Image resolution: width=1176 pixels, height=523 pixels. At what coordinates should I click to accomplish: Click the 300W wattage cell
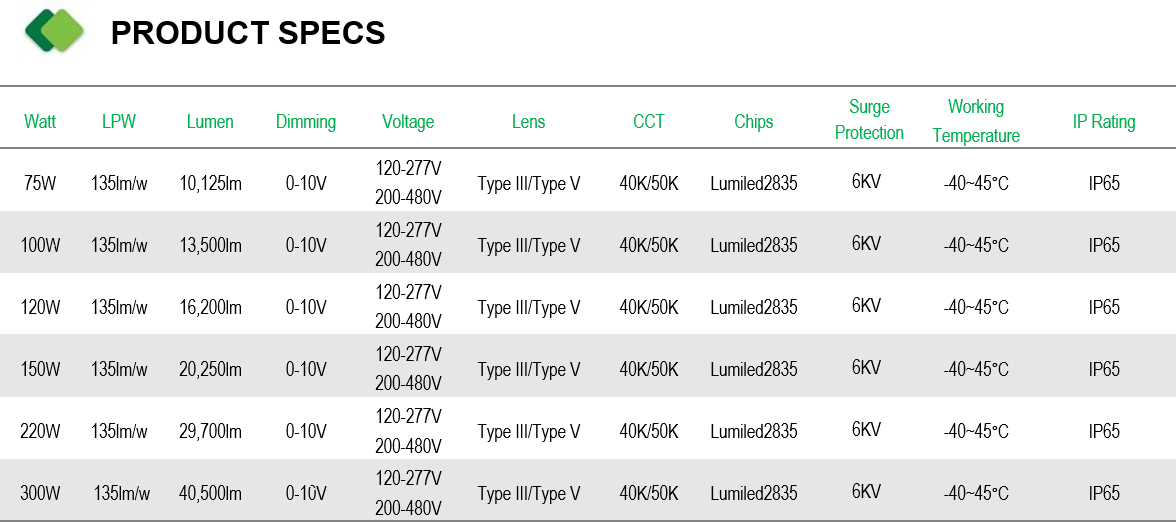point(40,494)
